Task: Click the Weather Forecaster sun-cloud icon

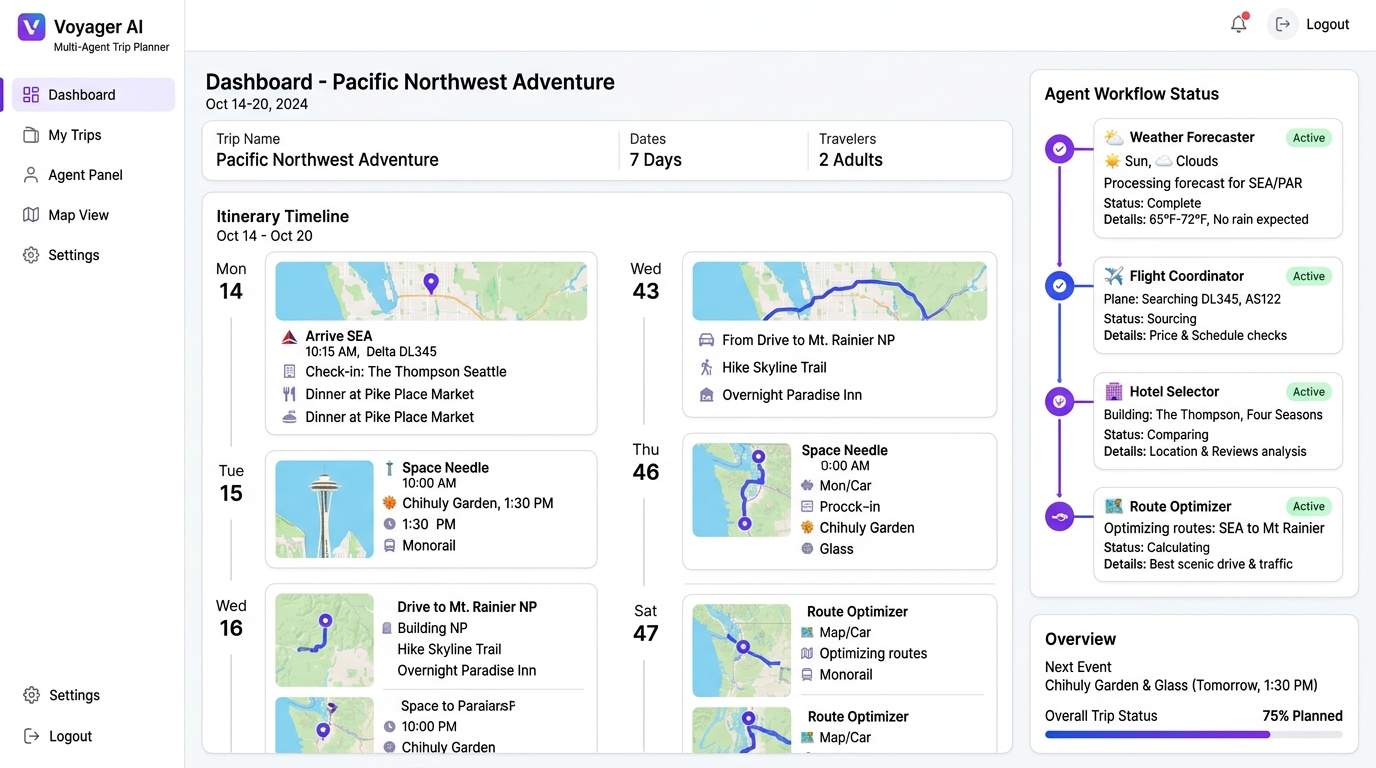Action: tap(1114, 137)
